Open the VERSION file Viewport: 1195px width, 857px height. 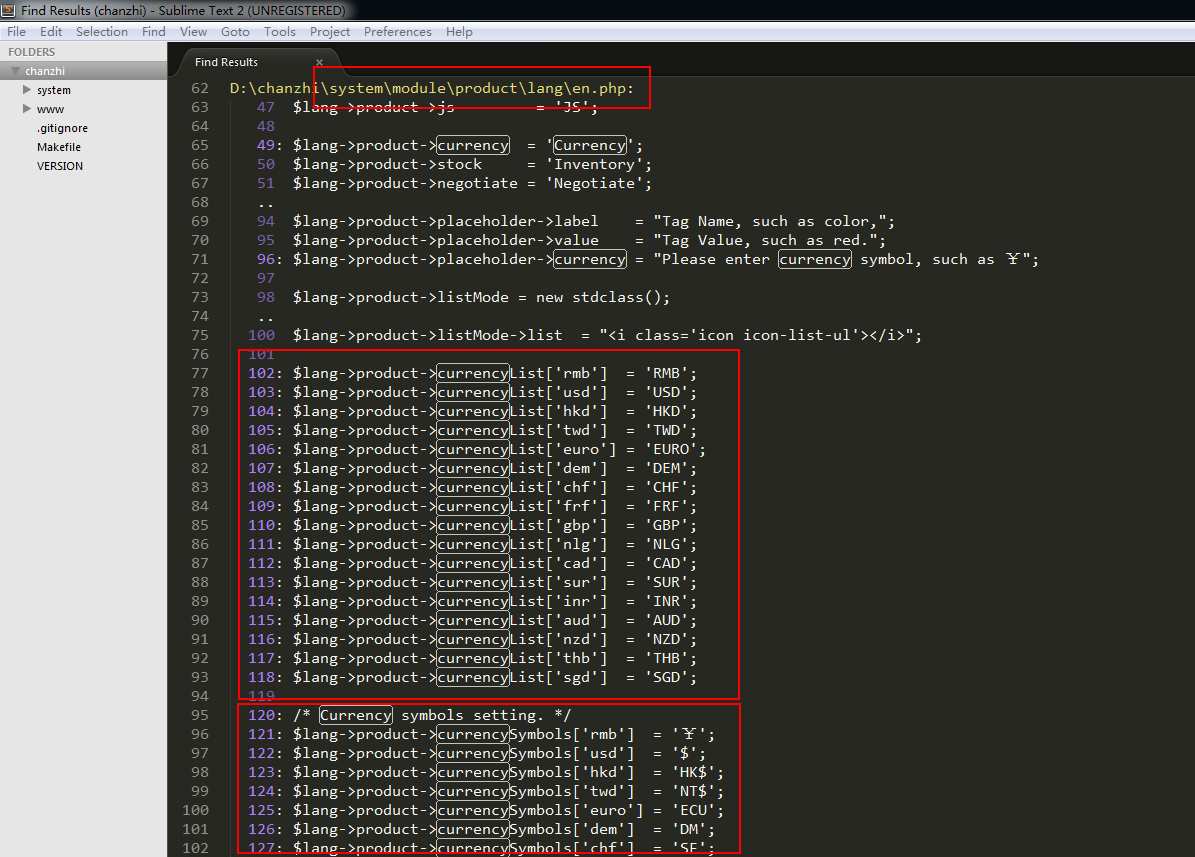(x=60, y=166)
